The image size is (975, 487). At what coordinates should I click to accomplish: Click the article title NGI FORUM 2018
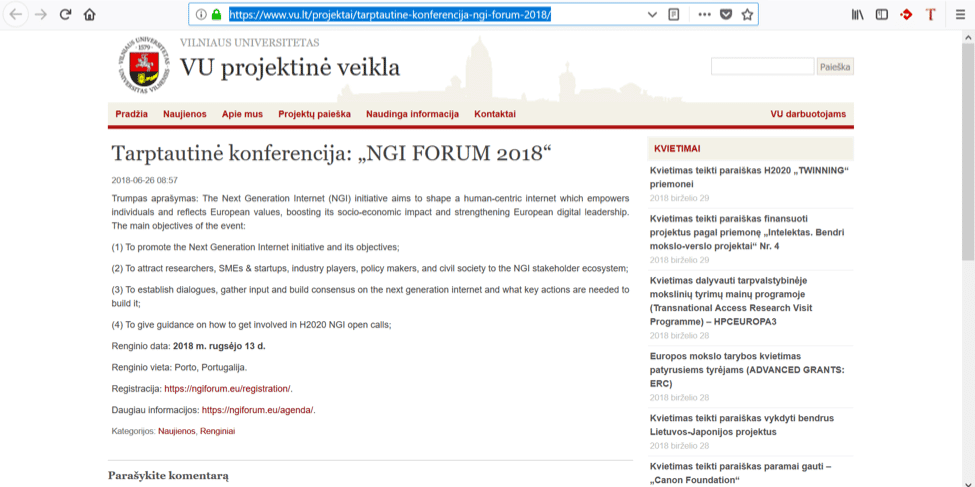pyautogui.click(x=331, y=153)
